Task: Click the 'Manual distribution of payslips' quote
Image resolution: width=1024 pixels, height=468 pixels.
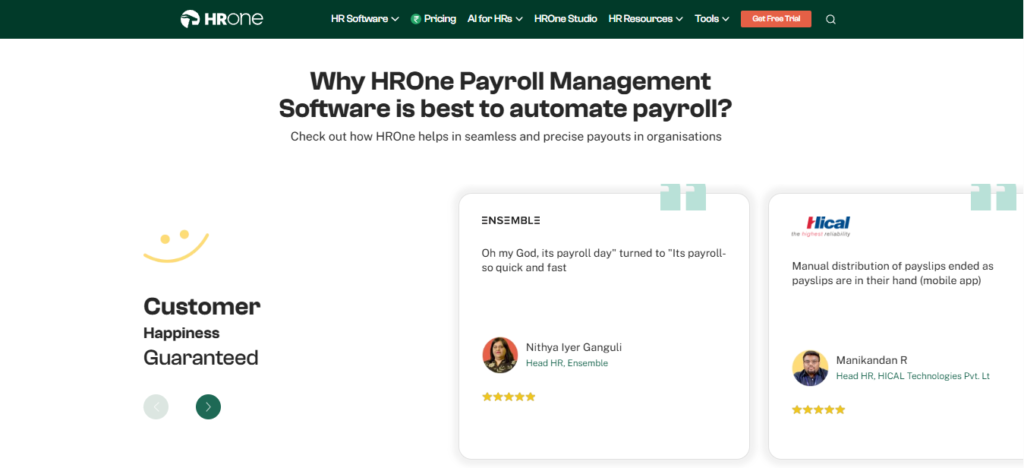Action: tap(893, 273)
